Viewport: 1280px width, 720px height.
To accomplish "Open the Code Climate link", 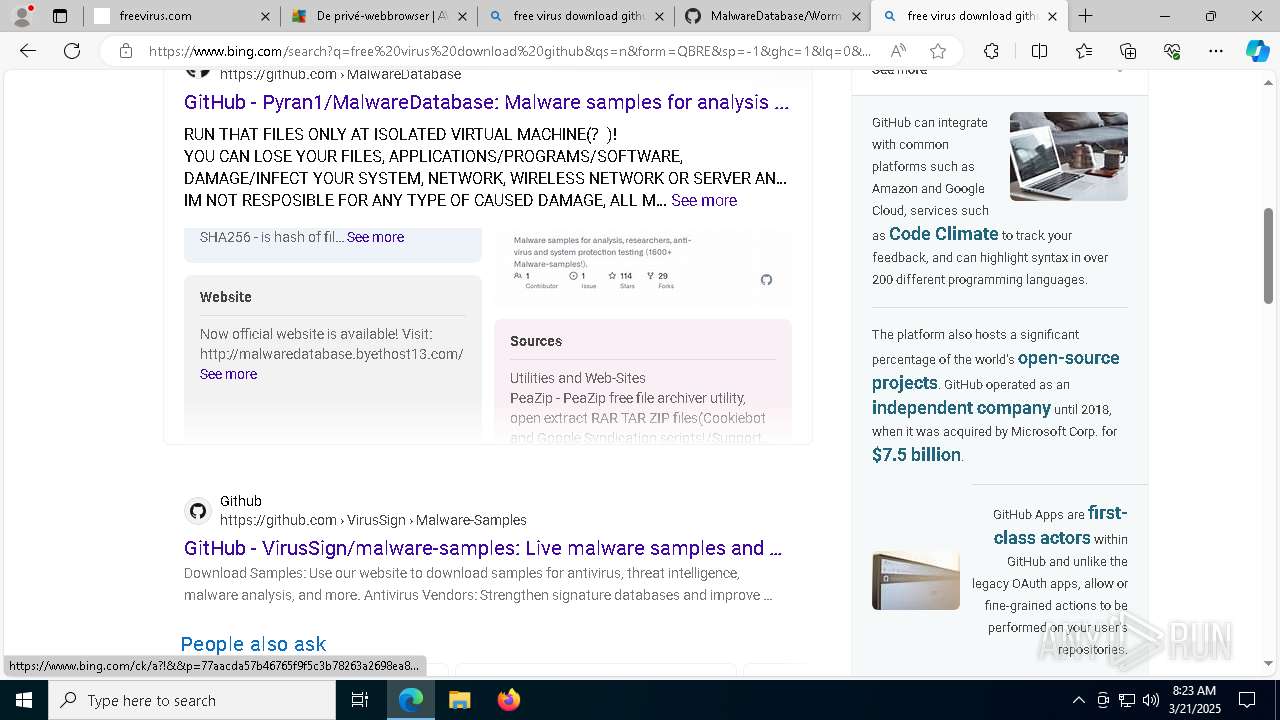I will pyautogui.click(x=943, y=234).
